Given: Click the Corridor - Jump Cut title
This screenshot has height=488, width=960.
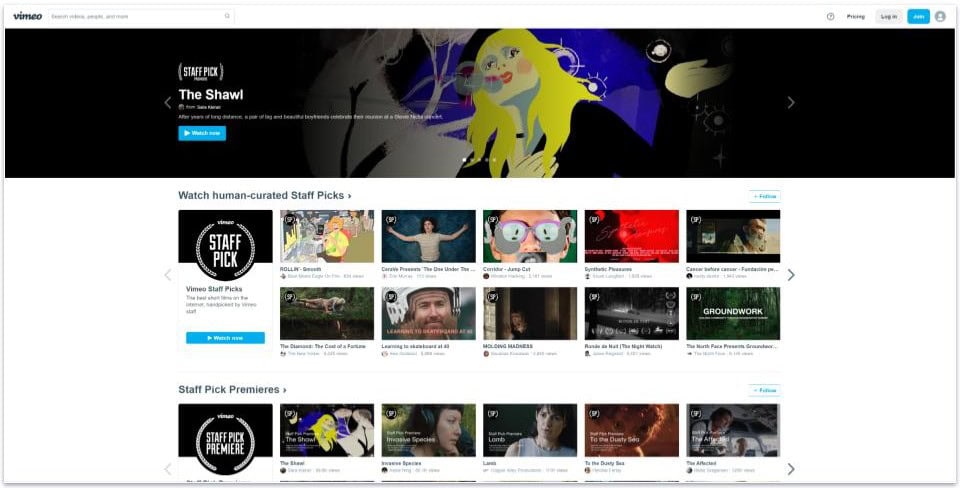Looking at the screenshot, I should pos(506,269).
